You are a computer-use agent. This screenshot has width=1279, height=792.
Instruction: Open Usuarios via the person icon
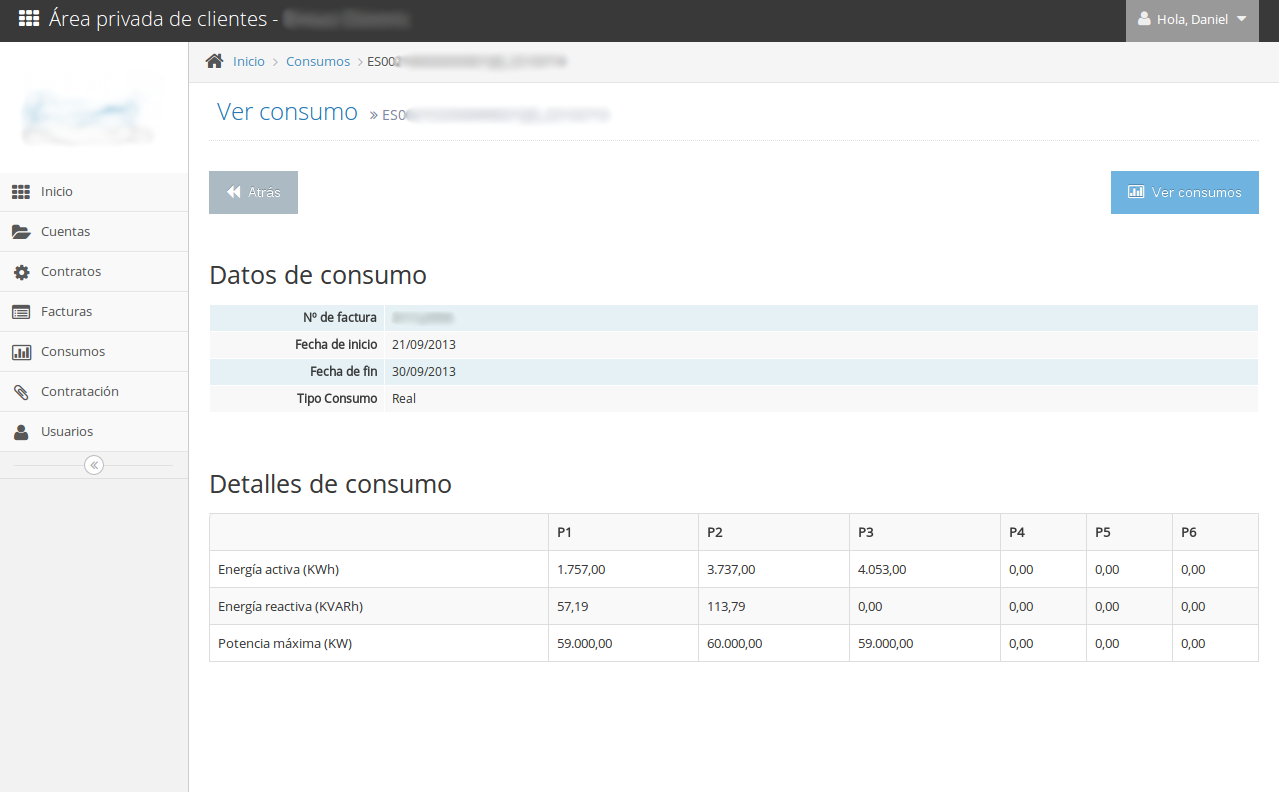click(21, 431)
